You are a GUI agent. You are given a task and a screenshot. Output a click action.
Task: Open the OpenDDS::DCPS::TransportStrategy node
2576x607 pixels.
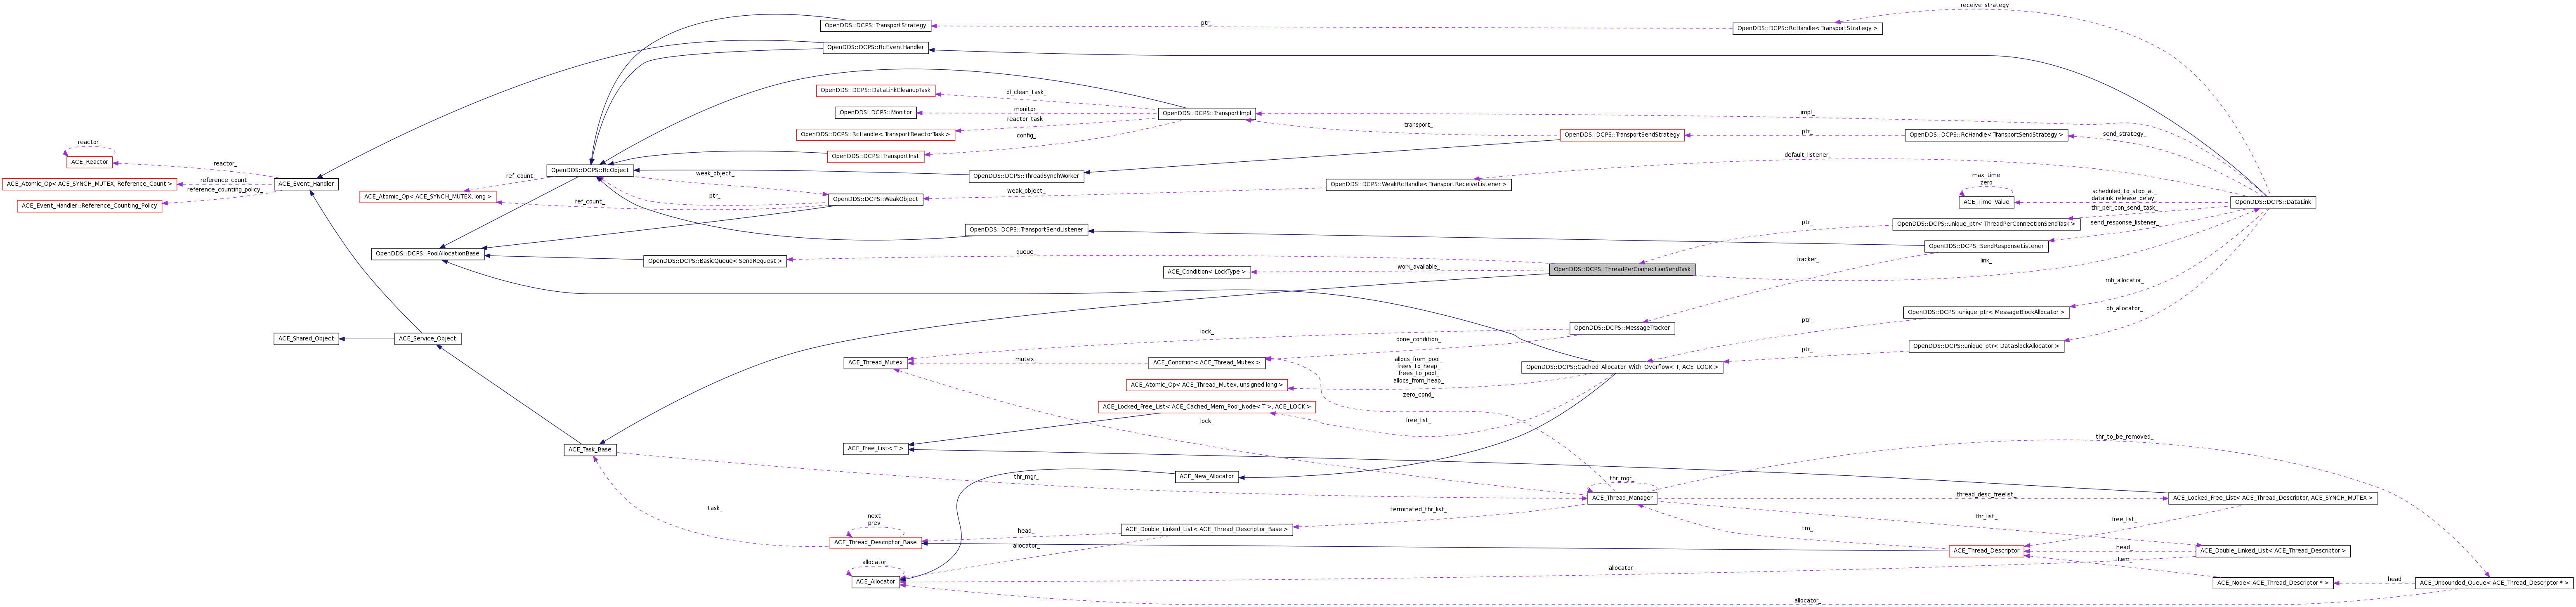[876, 25]
